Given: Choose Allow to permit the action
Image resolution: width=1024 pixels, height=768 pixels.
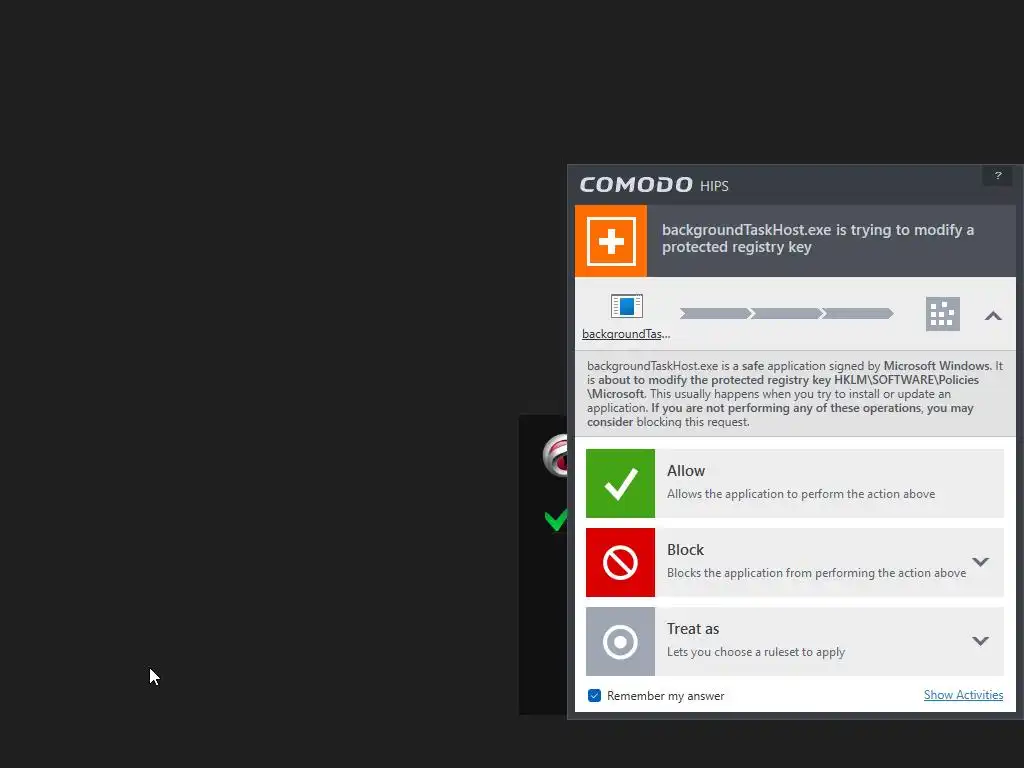Looking at the screenshot, I should [794, 483].
